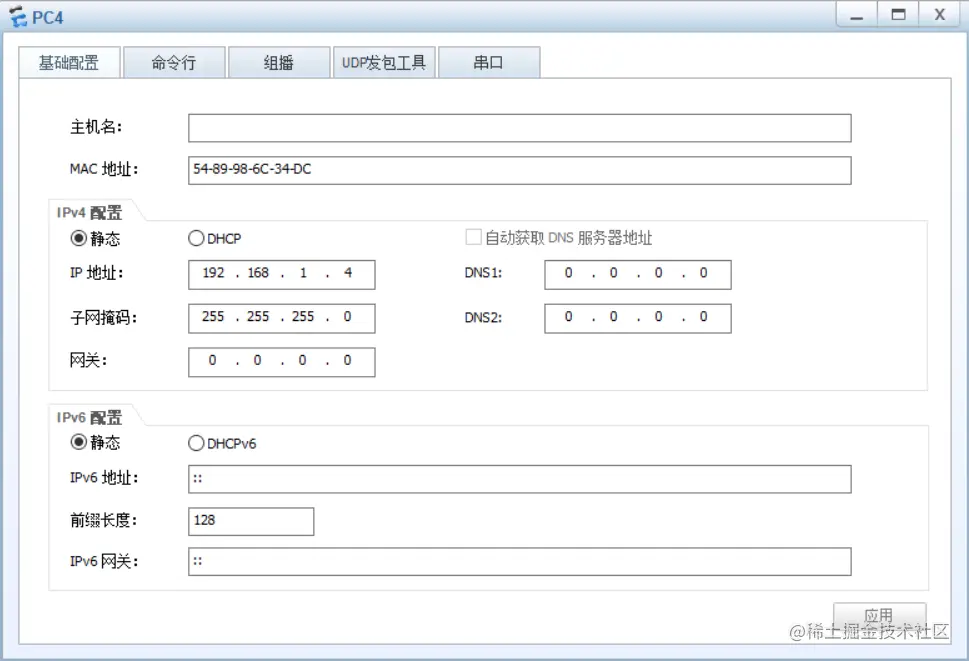This screenshot has height=661, width=969.
Task: Click the IP 地址 field 192.168.1.4
Action: (x=282, y=274)
